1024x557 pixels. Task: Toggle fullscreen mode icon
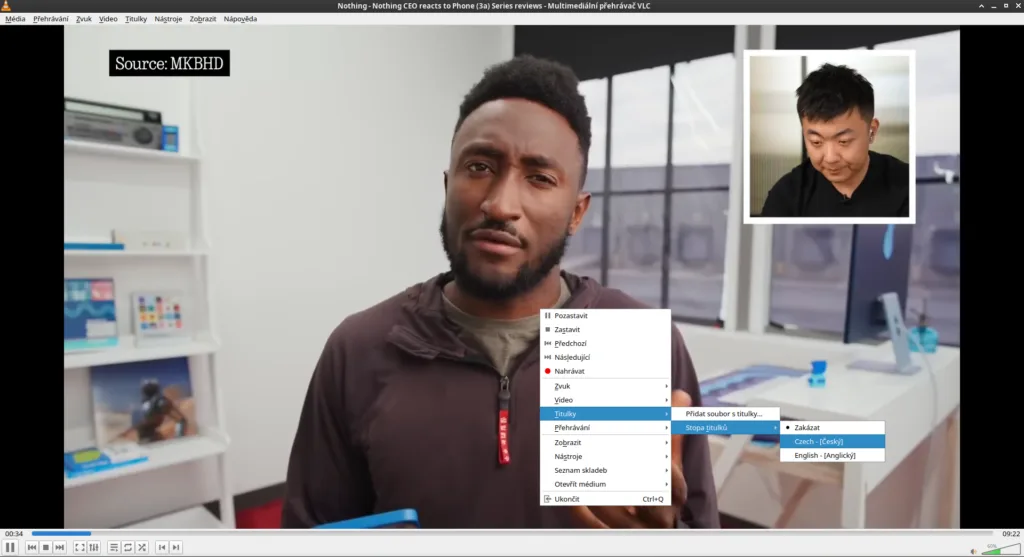click(x=80, y=547)
